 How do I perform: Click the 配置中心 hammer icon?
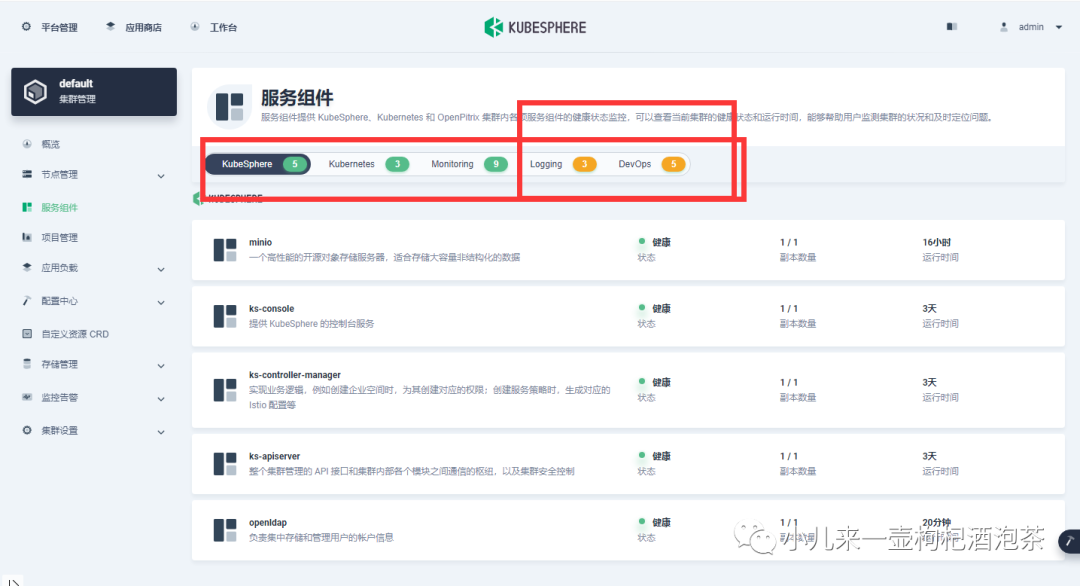coord(27,300)
